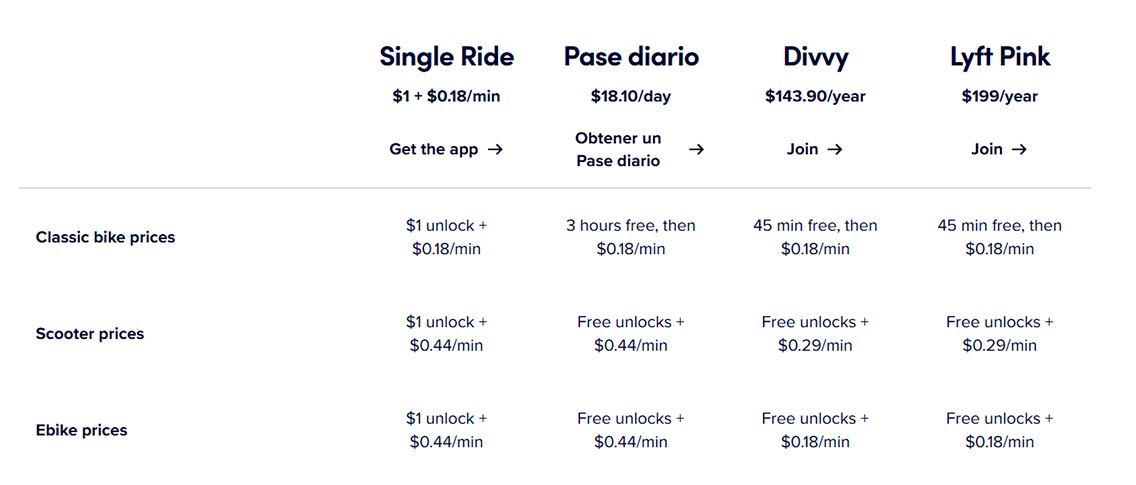Viewport: 1136px width, 485px height.
Task: Click the Scooter prices row label
Action: pyautogui.click(x=90, y=334)
